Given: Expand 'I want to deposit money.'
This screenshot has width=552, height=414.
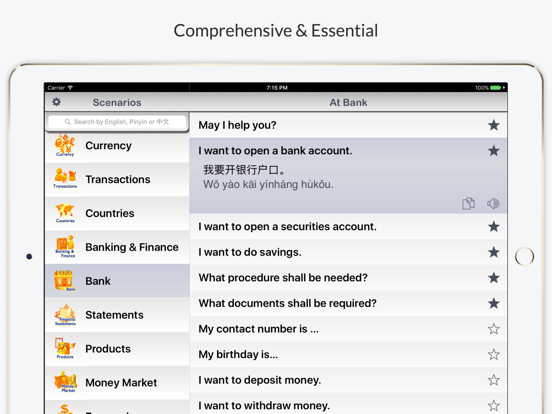Looking at the screenshot, I should click(x=348, y=380).
